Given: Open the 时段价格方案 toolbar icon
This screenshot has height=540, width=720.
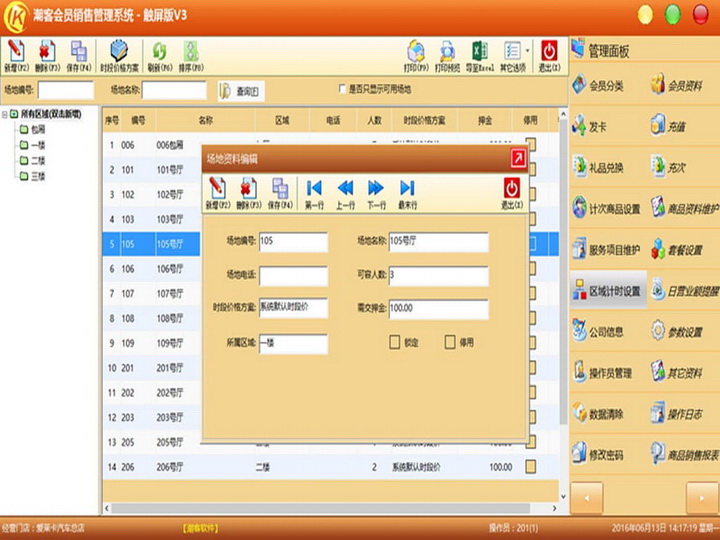Looking at the screenshot, I should click(119, 56).
